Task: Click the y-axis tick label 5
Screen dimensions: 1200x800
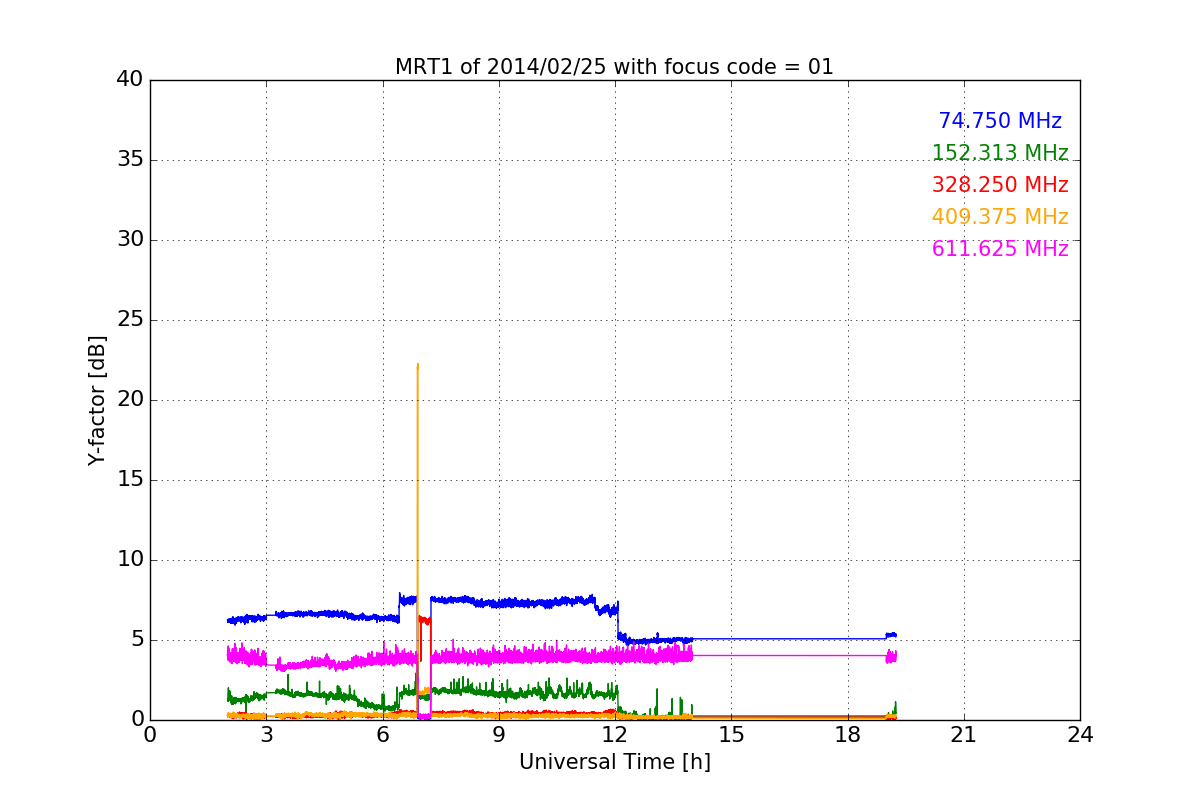Action: [137, 640]
